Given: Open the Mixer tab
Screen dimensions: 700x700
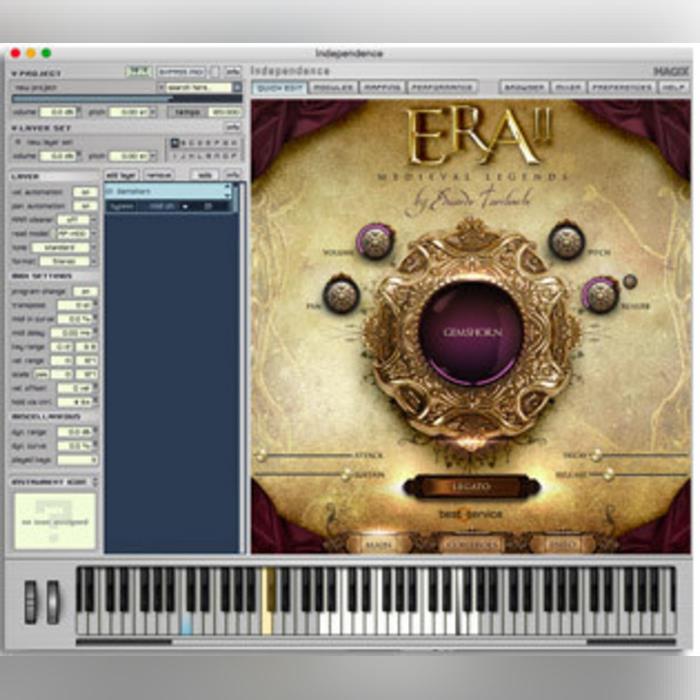Looking at the screenshot, I should point(568,88).
